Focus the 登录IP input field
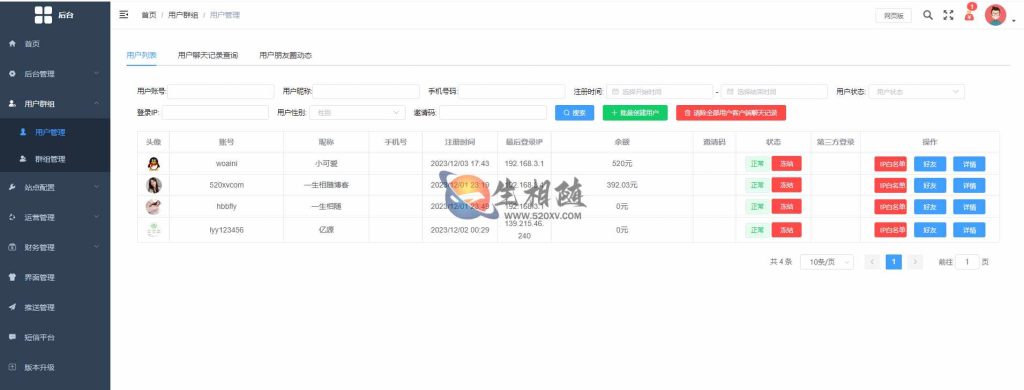The height and width of the screenshot is (390, 1024). (x=215, y=112)
